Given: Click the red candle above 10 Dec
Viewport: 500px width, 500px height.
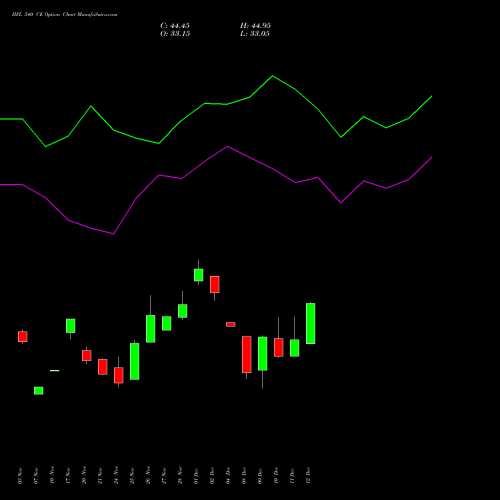Looking at the screenshot, I should 279,347.
